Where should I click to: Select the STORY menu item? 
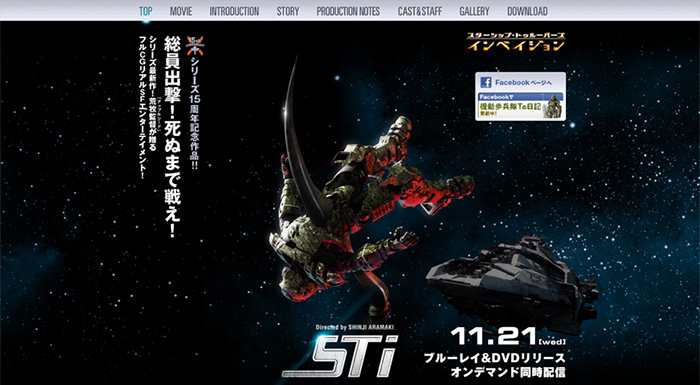[x=288, y=11]
